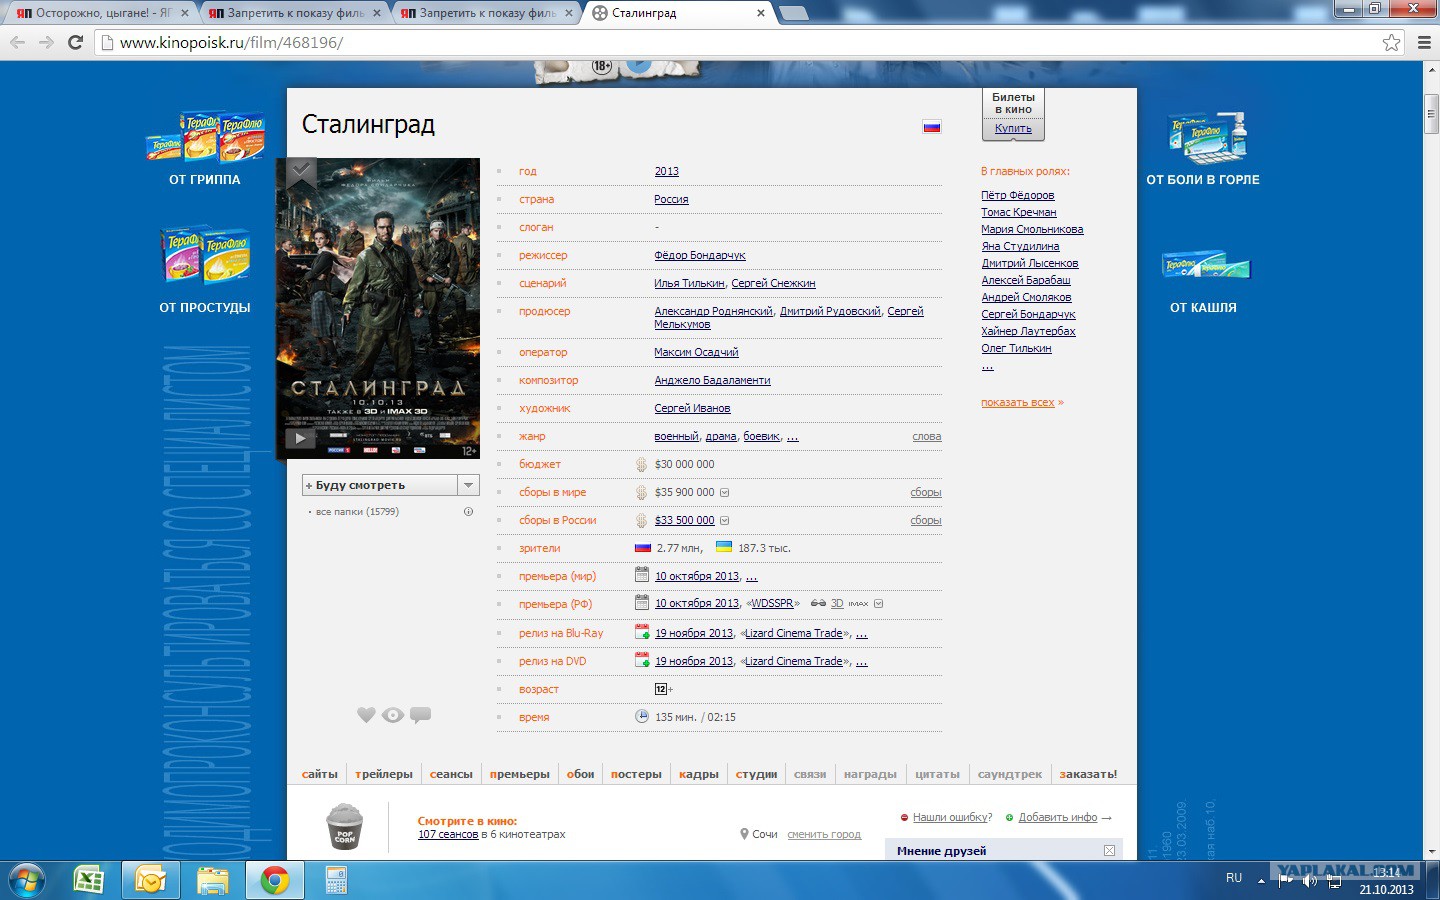Click the 3D glasses icon
Screen dimensions: 1440x900
(818, 603)
